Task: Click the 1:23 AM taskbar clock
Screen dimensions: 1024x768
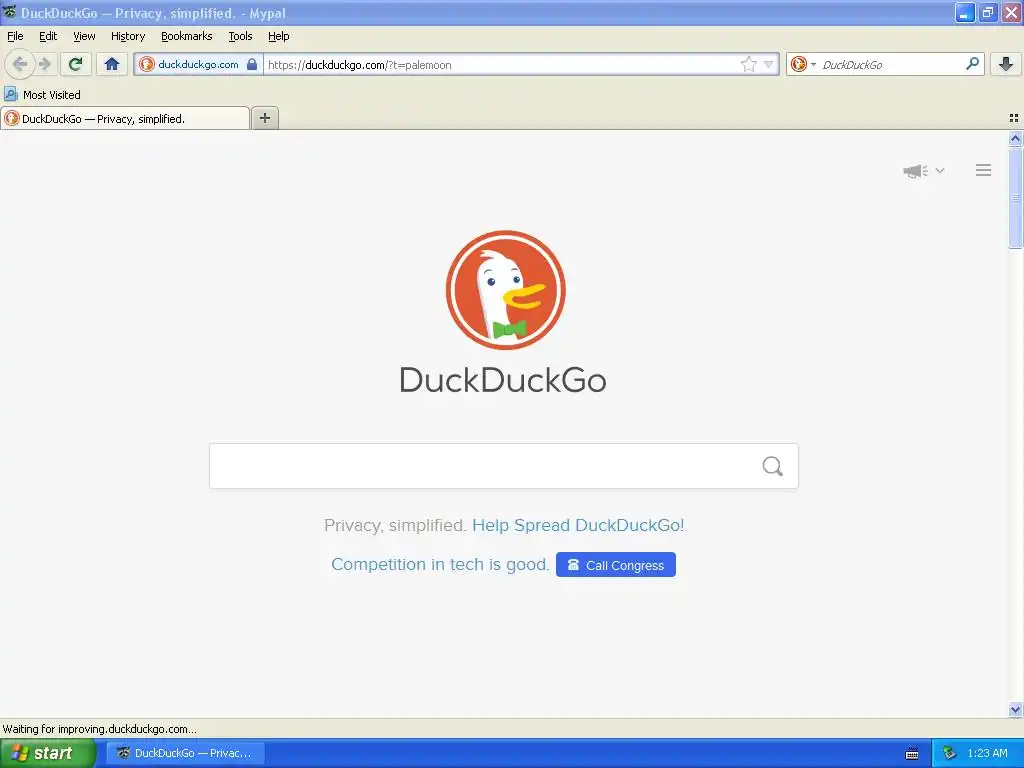Action: tap(987, 753)
